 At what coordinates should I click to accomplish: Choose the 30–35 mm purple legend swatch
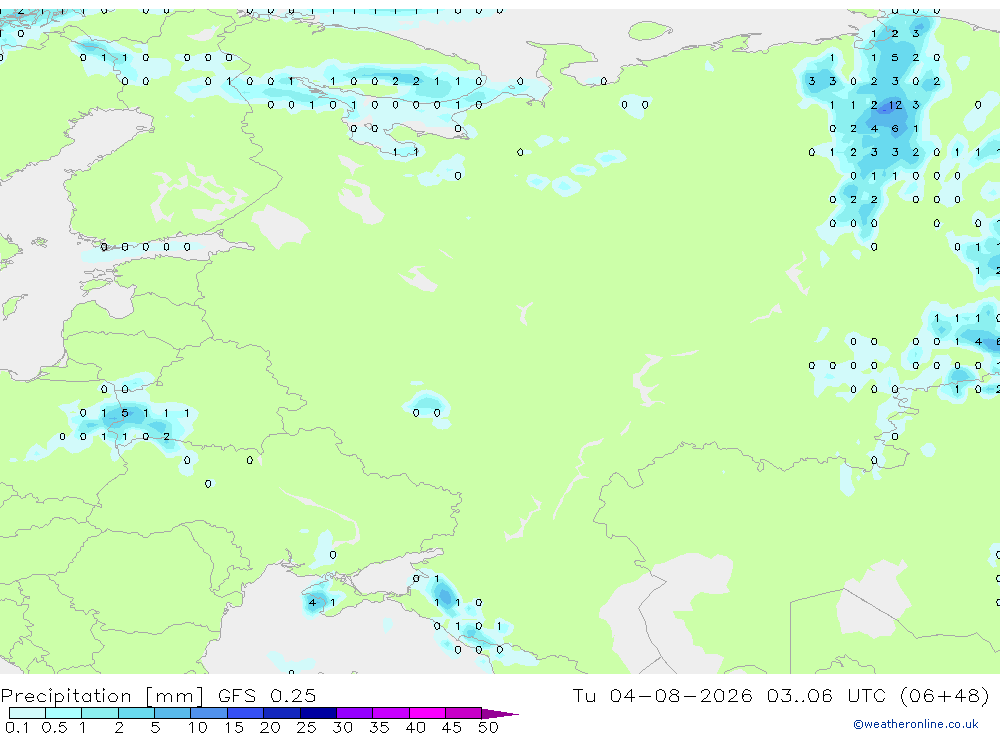355,713
